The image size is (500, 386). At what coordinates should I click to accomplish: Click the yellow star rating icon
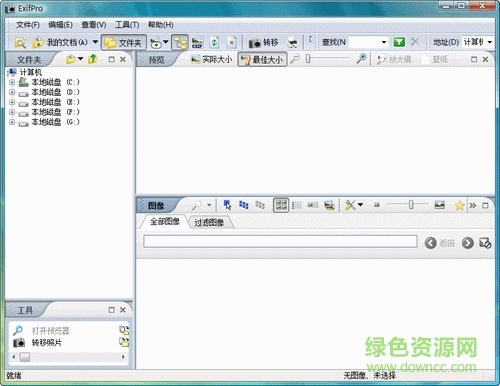point(459,205)
